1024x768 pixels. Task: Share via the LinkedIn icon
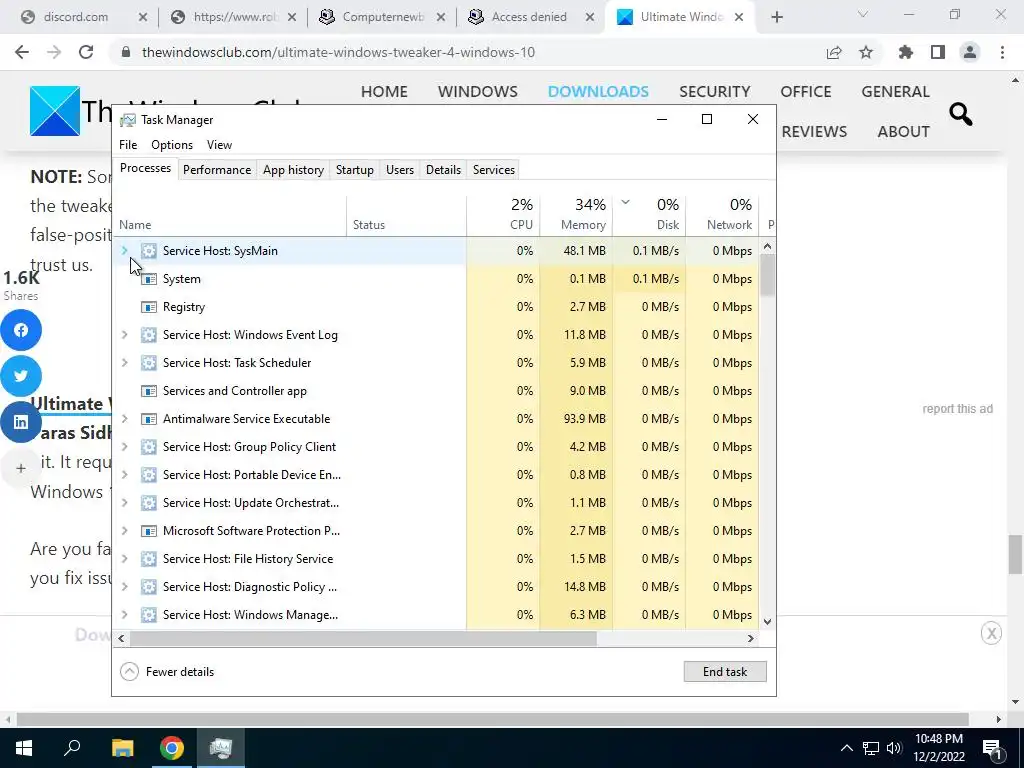tap(21, 422)
